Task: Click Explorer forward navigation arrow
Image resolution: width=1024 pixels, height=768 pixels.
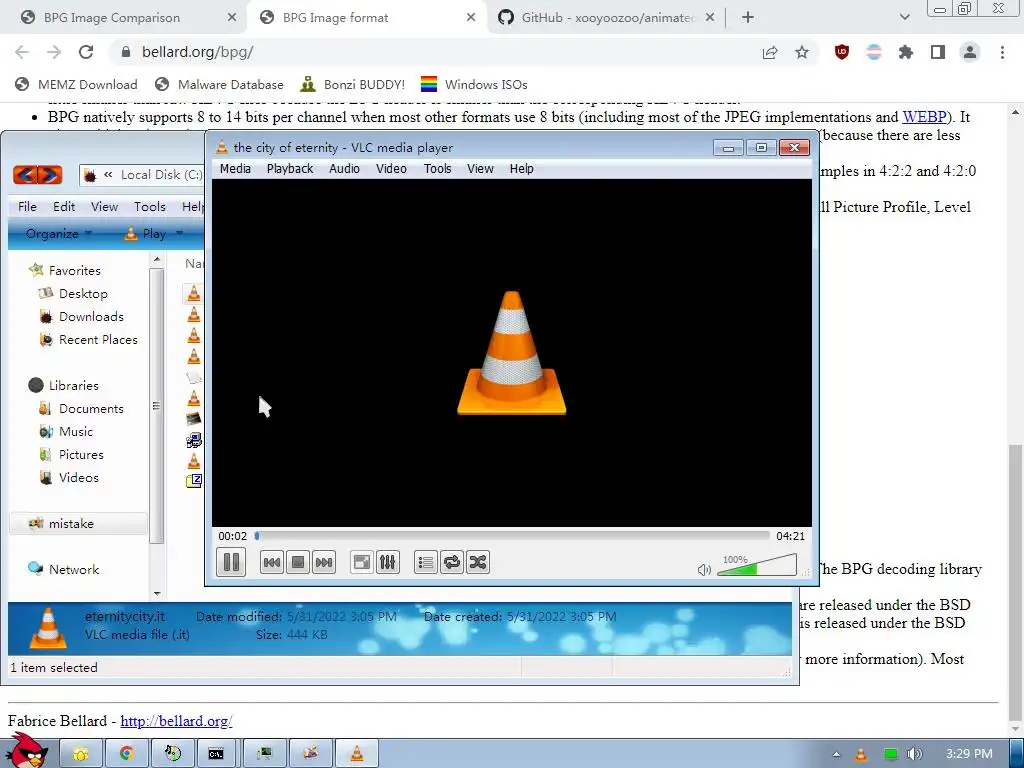Action: [x=50, y=175]
